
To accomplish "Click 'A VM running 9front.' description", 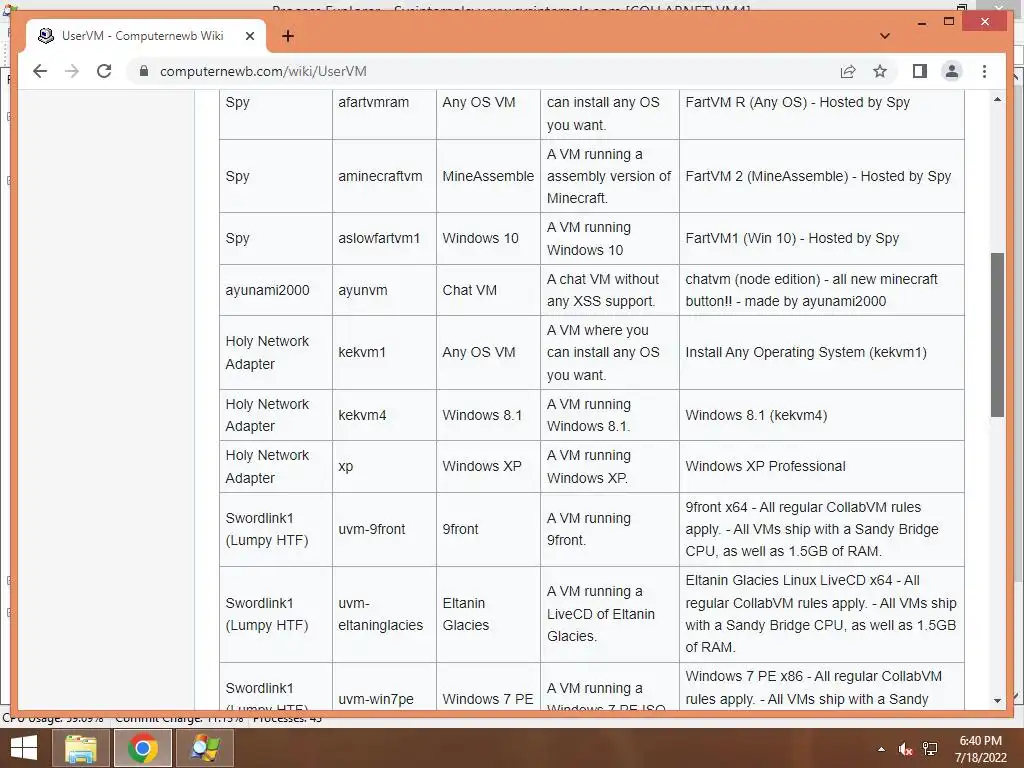I will tap(588, 529).
